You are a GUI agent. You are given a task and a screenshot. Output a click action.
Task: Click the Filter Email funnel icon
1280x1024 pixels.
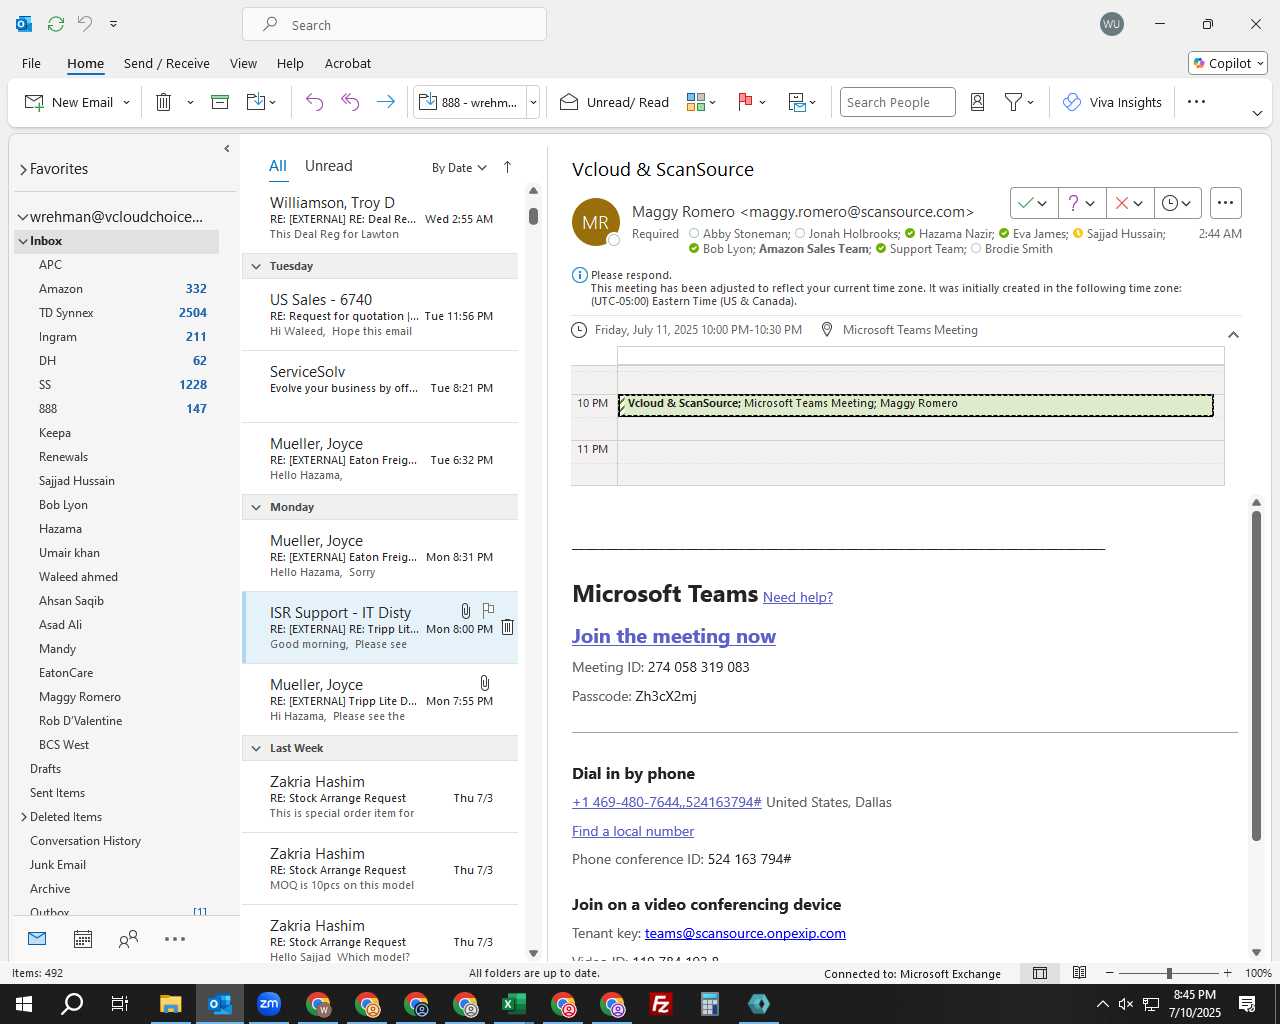point(1013,102)
